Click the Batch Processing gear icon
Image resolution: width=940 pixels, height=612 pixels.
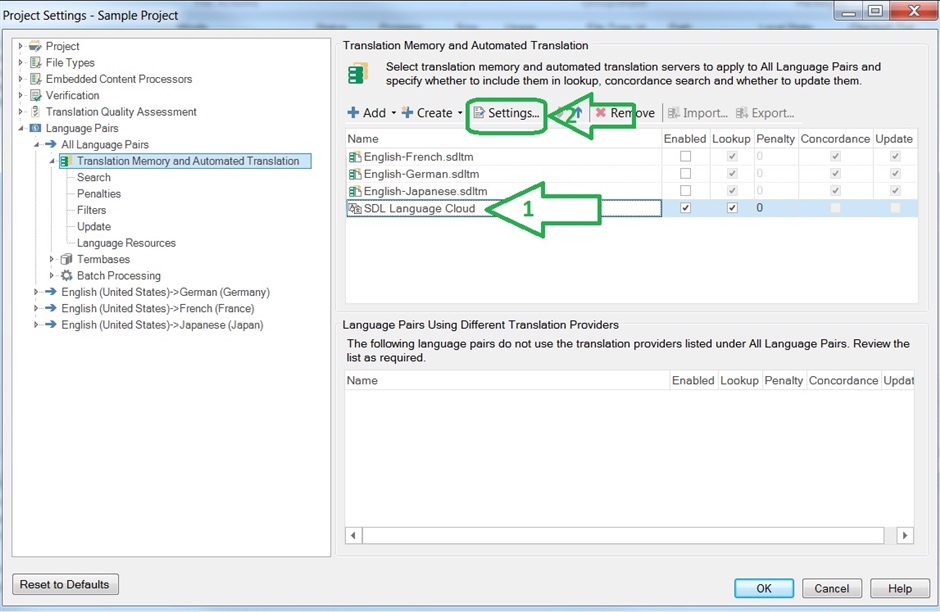point(67,276)
